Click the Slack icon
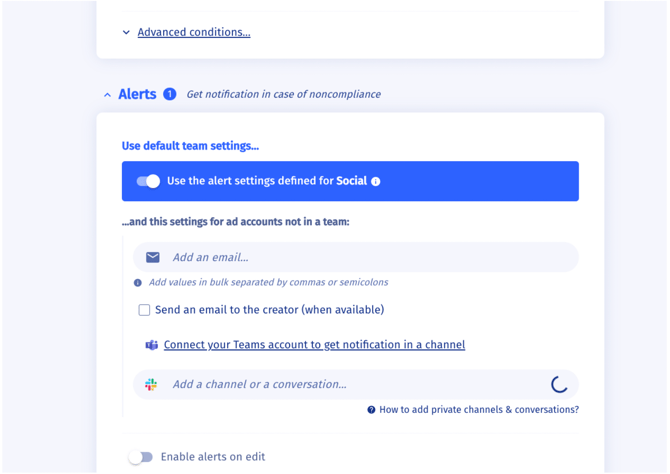This screenshot has height=474, width=670. [151, 384]
